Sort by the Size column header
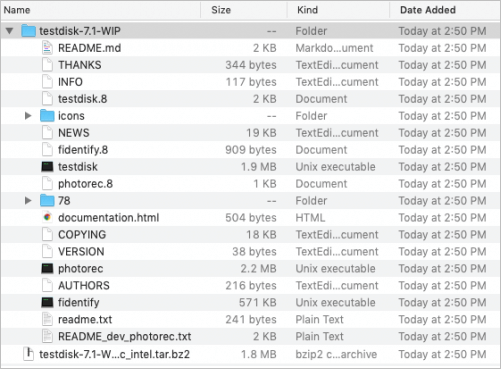This screenshot has width=501, height=369. pyautogui.click(x=221, y=10)
